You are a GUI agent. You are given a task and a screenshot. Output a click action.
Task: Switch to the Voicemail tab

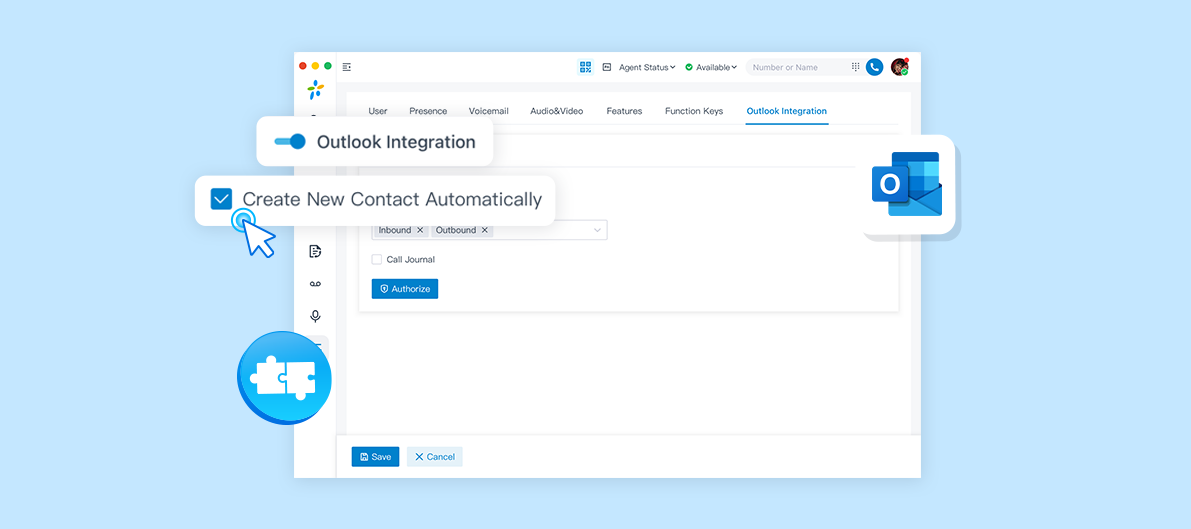tap(489, 111)
